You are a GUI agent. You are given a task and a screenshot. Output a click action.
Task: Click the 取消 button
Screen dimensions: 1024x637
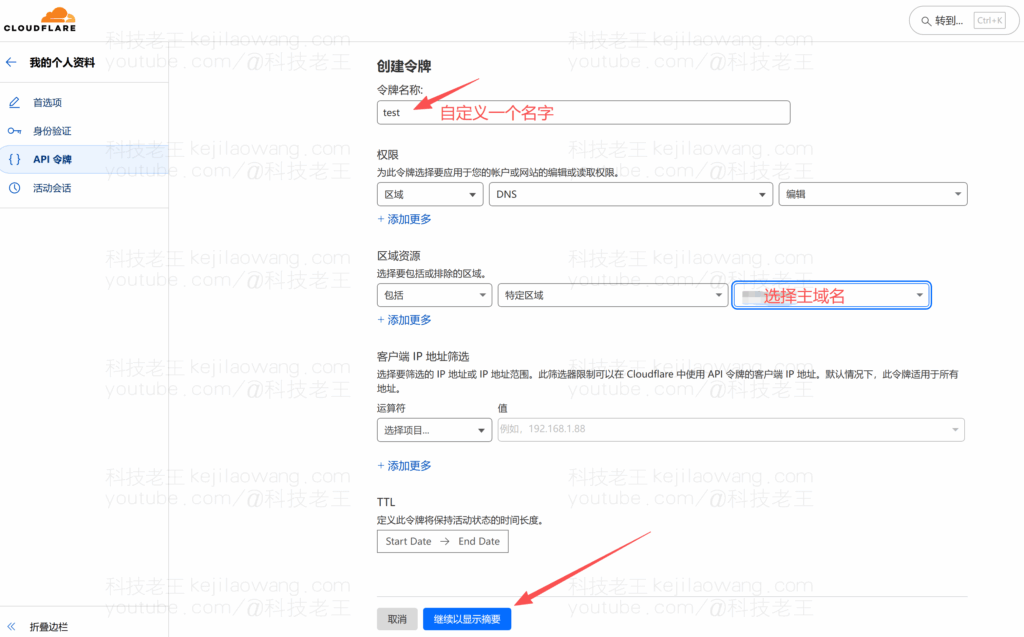pos(397,619)
